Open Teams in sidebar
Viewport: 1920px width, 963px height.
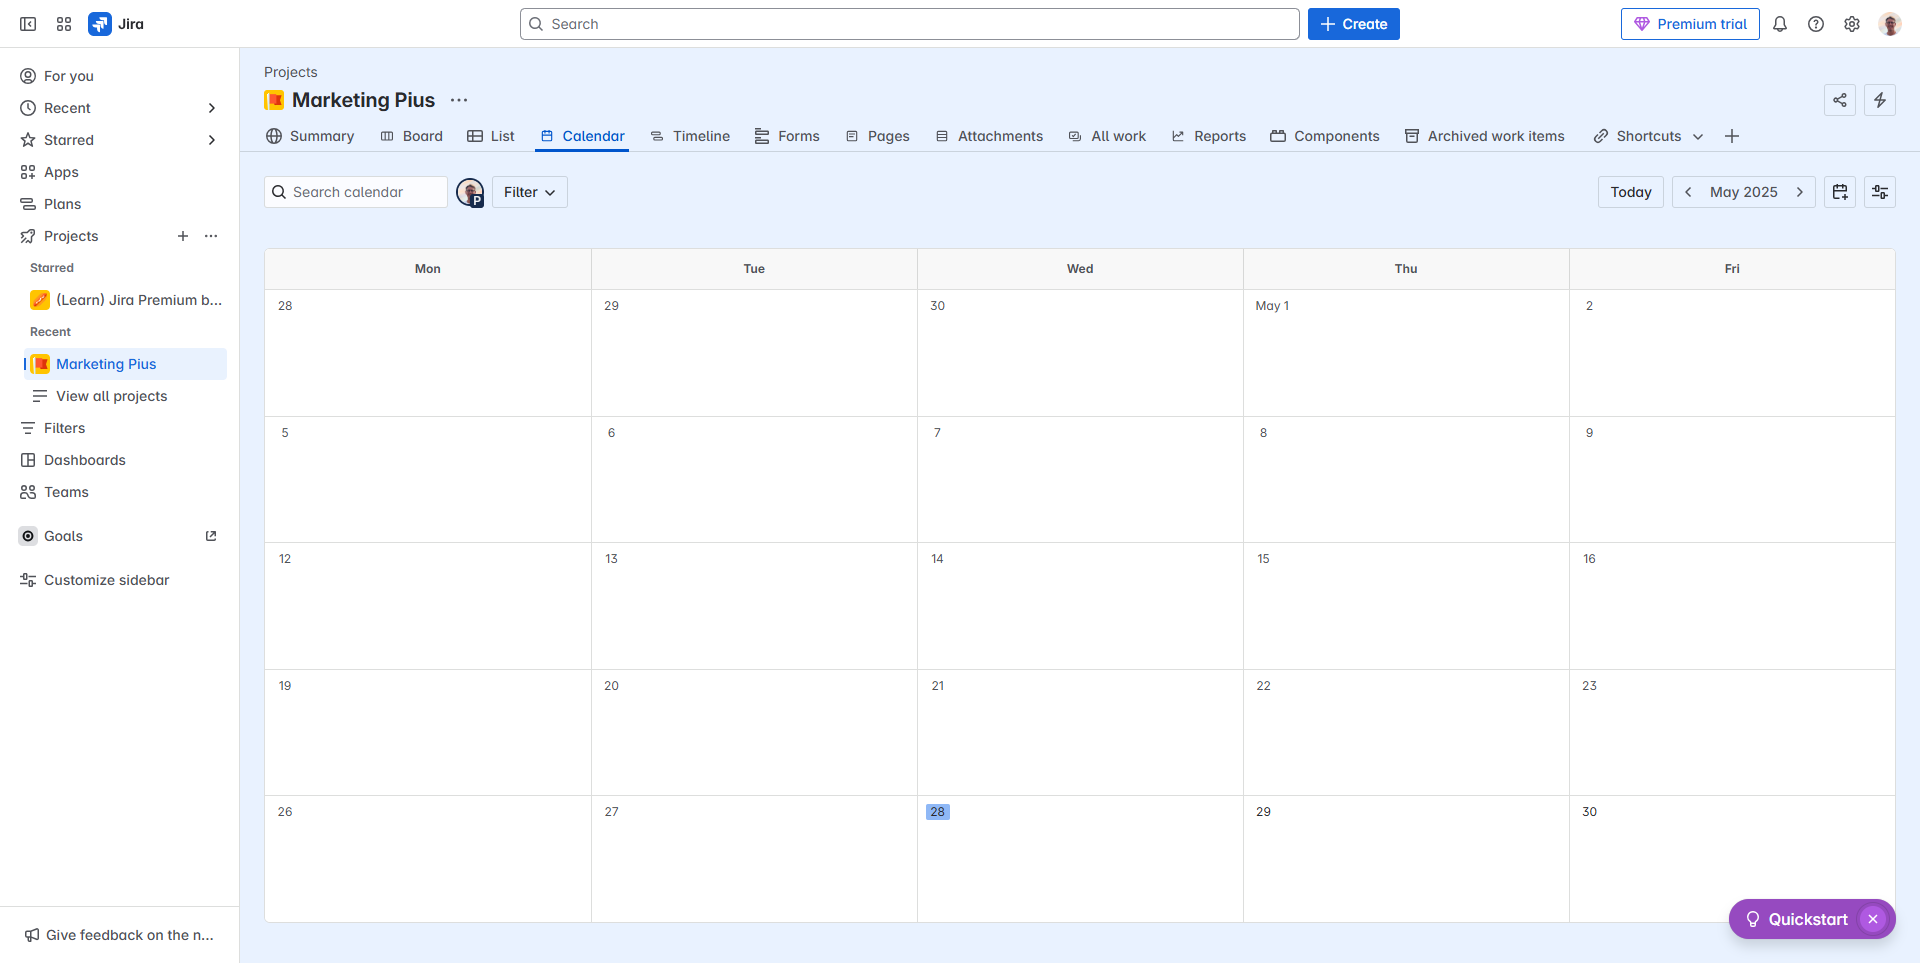(x=120, y=492)
